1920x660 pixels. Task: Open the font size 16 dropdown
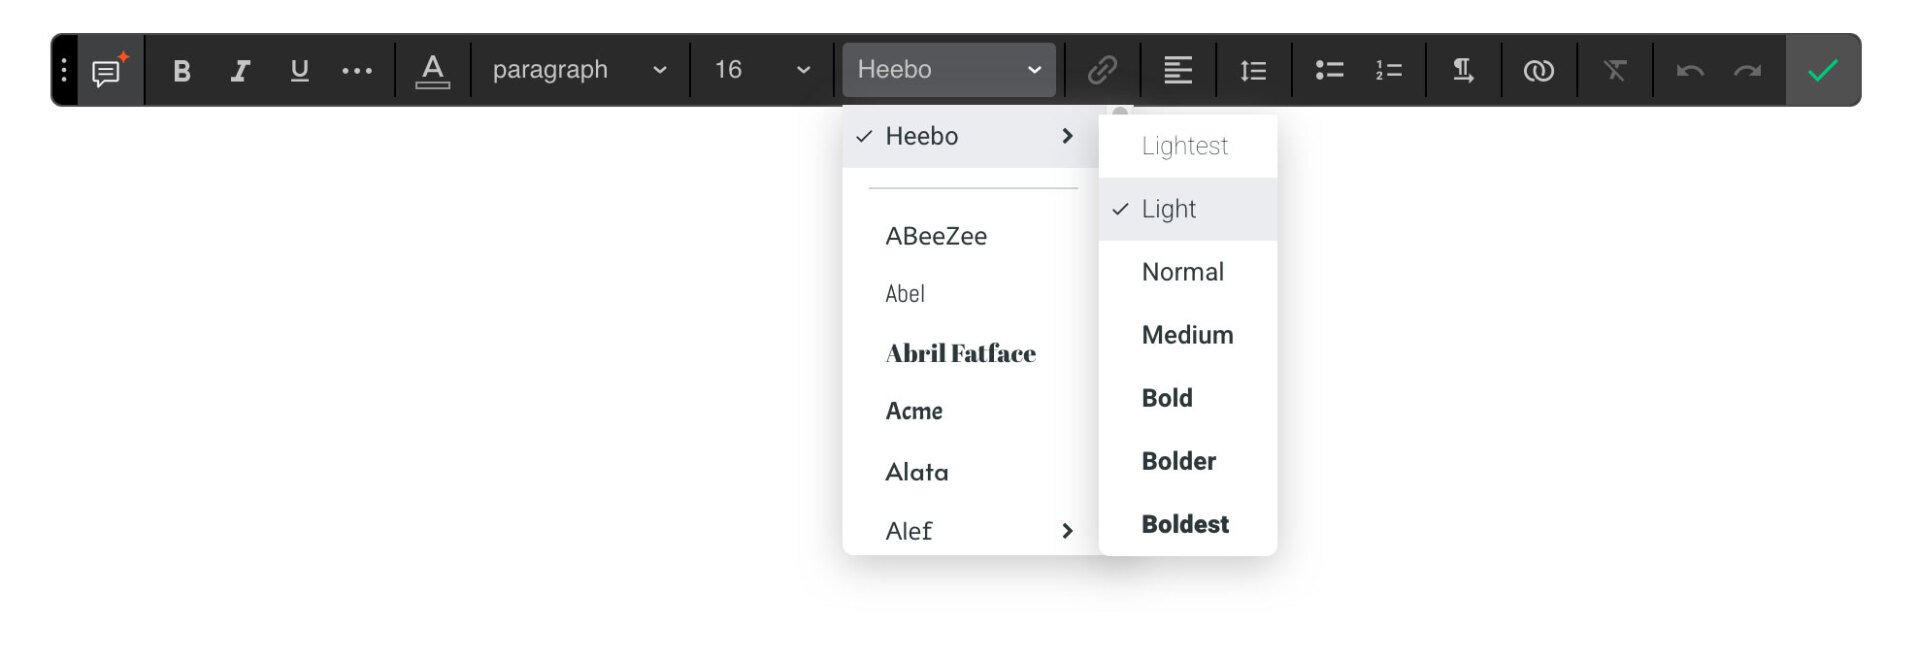761,70
